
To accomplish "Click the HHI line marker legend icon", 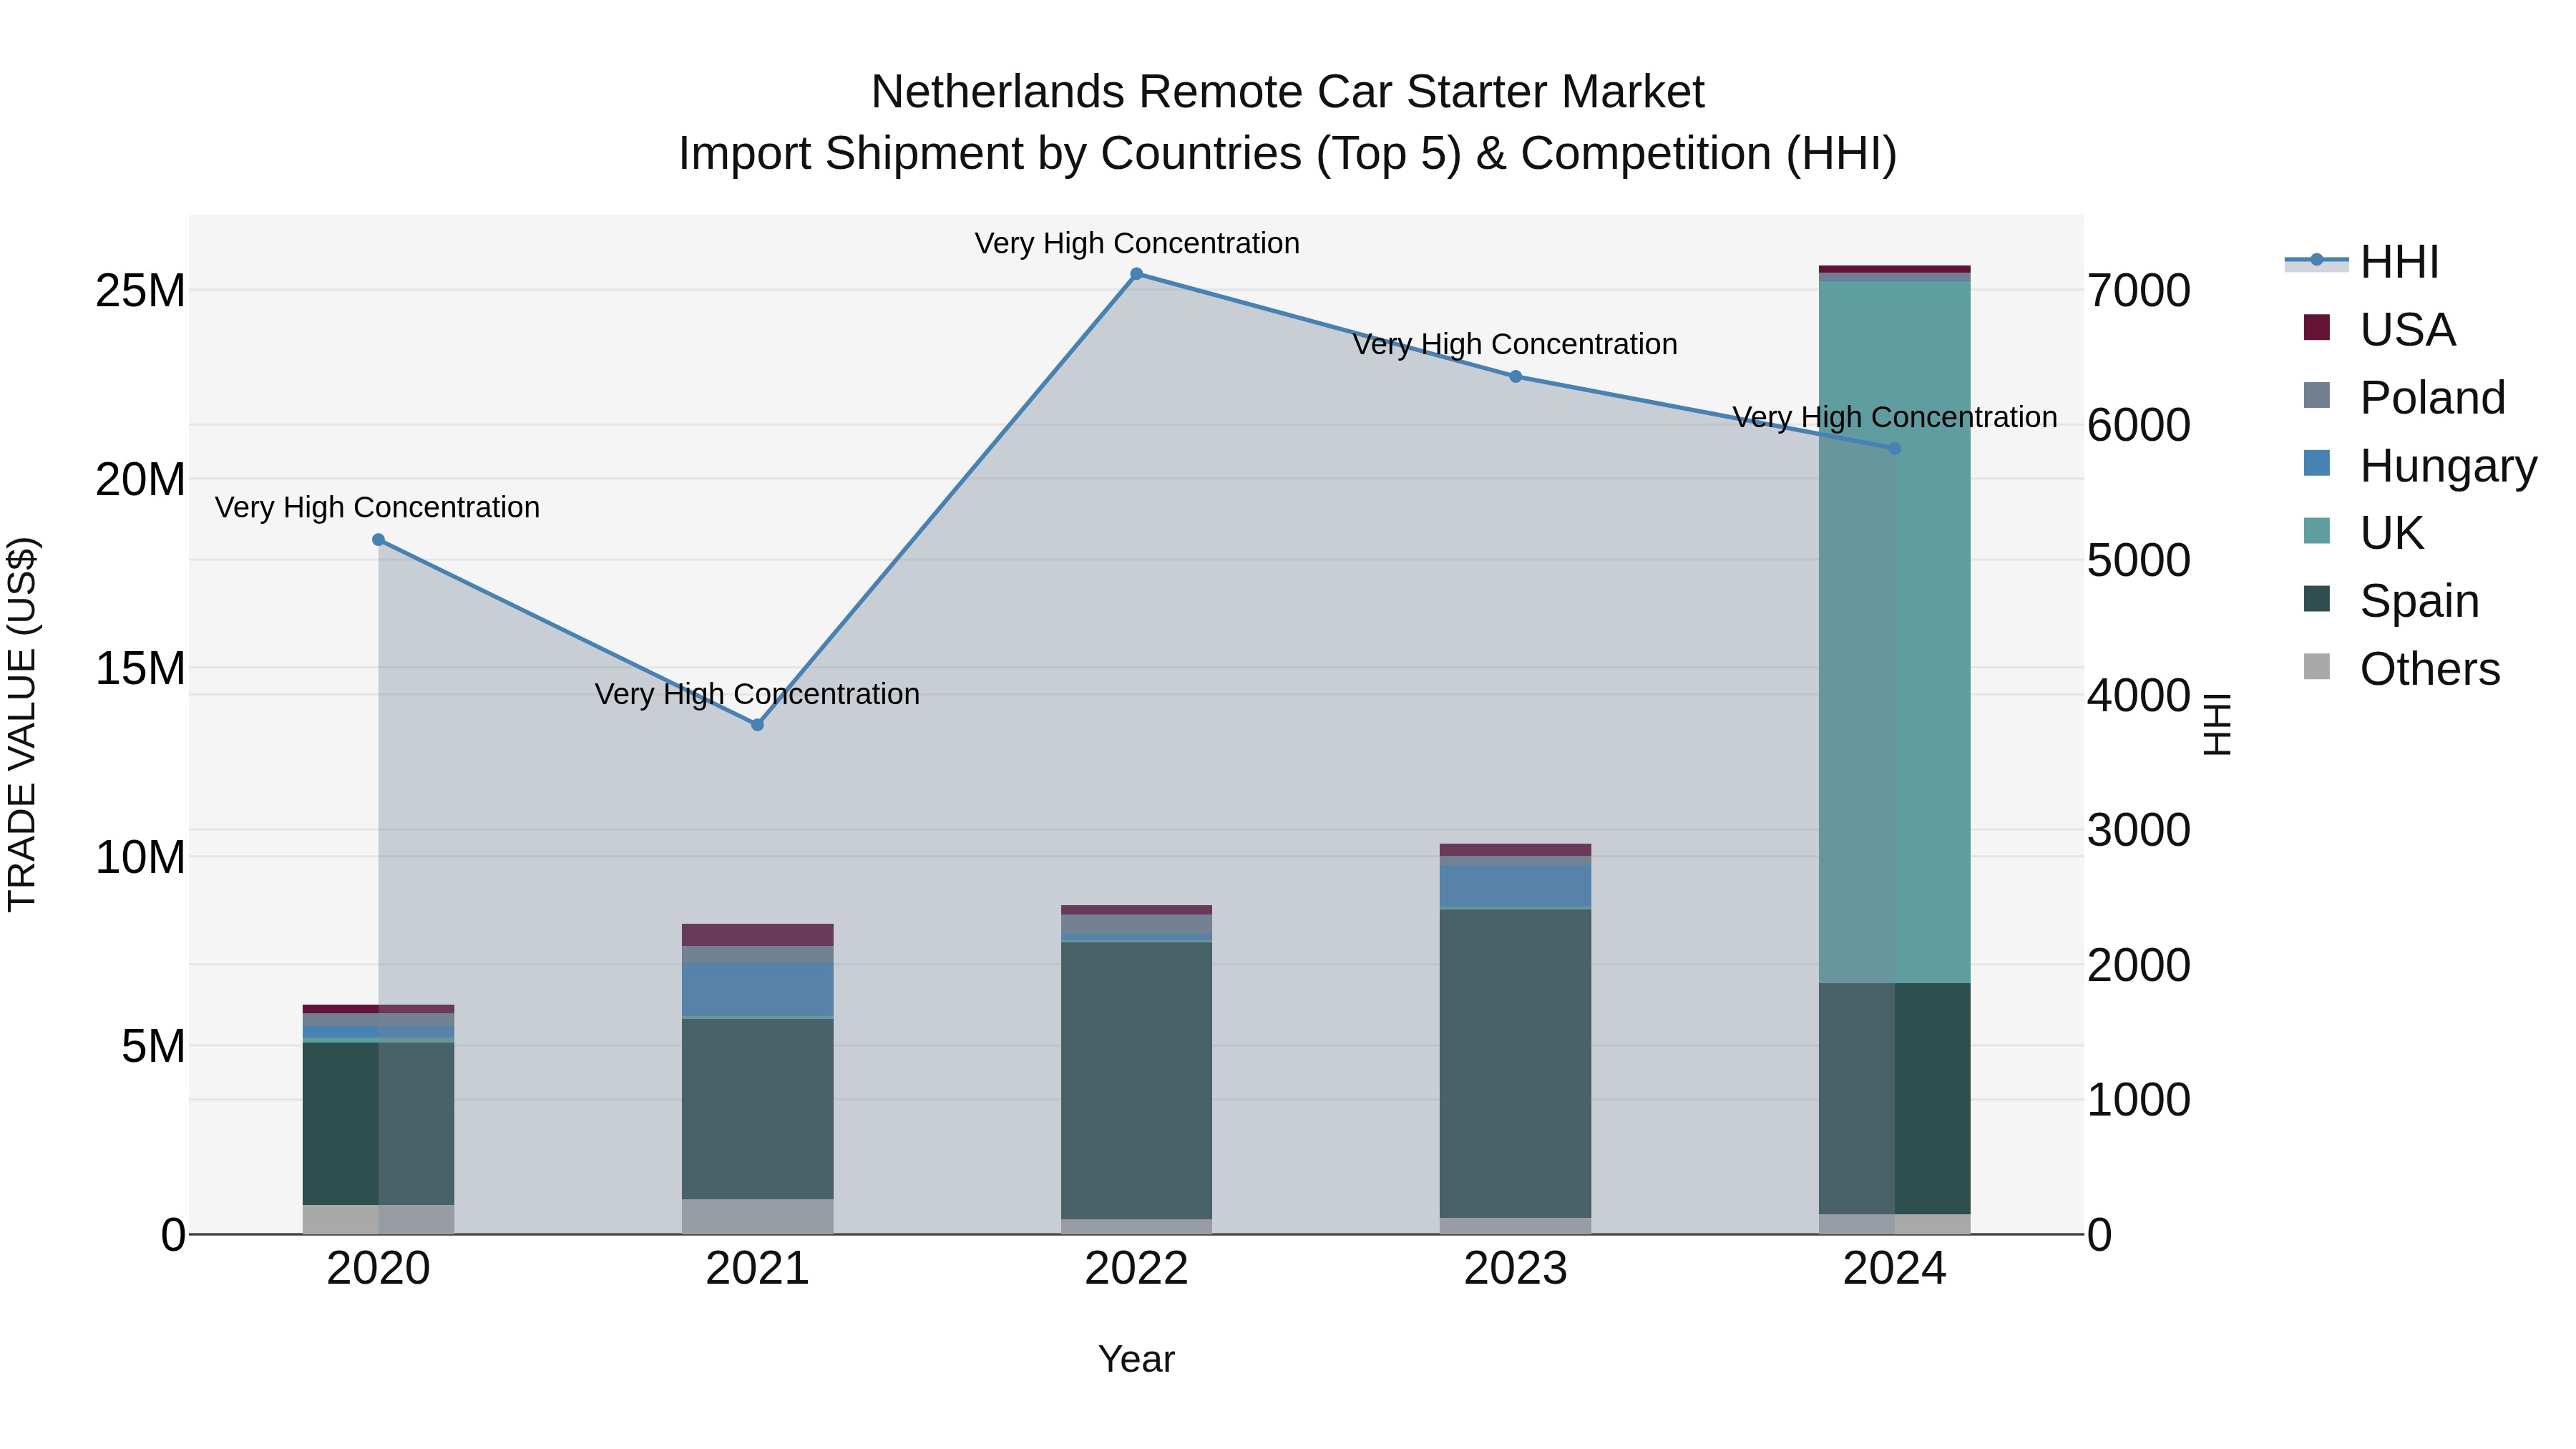I will (2316, 260).
